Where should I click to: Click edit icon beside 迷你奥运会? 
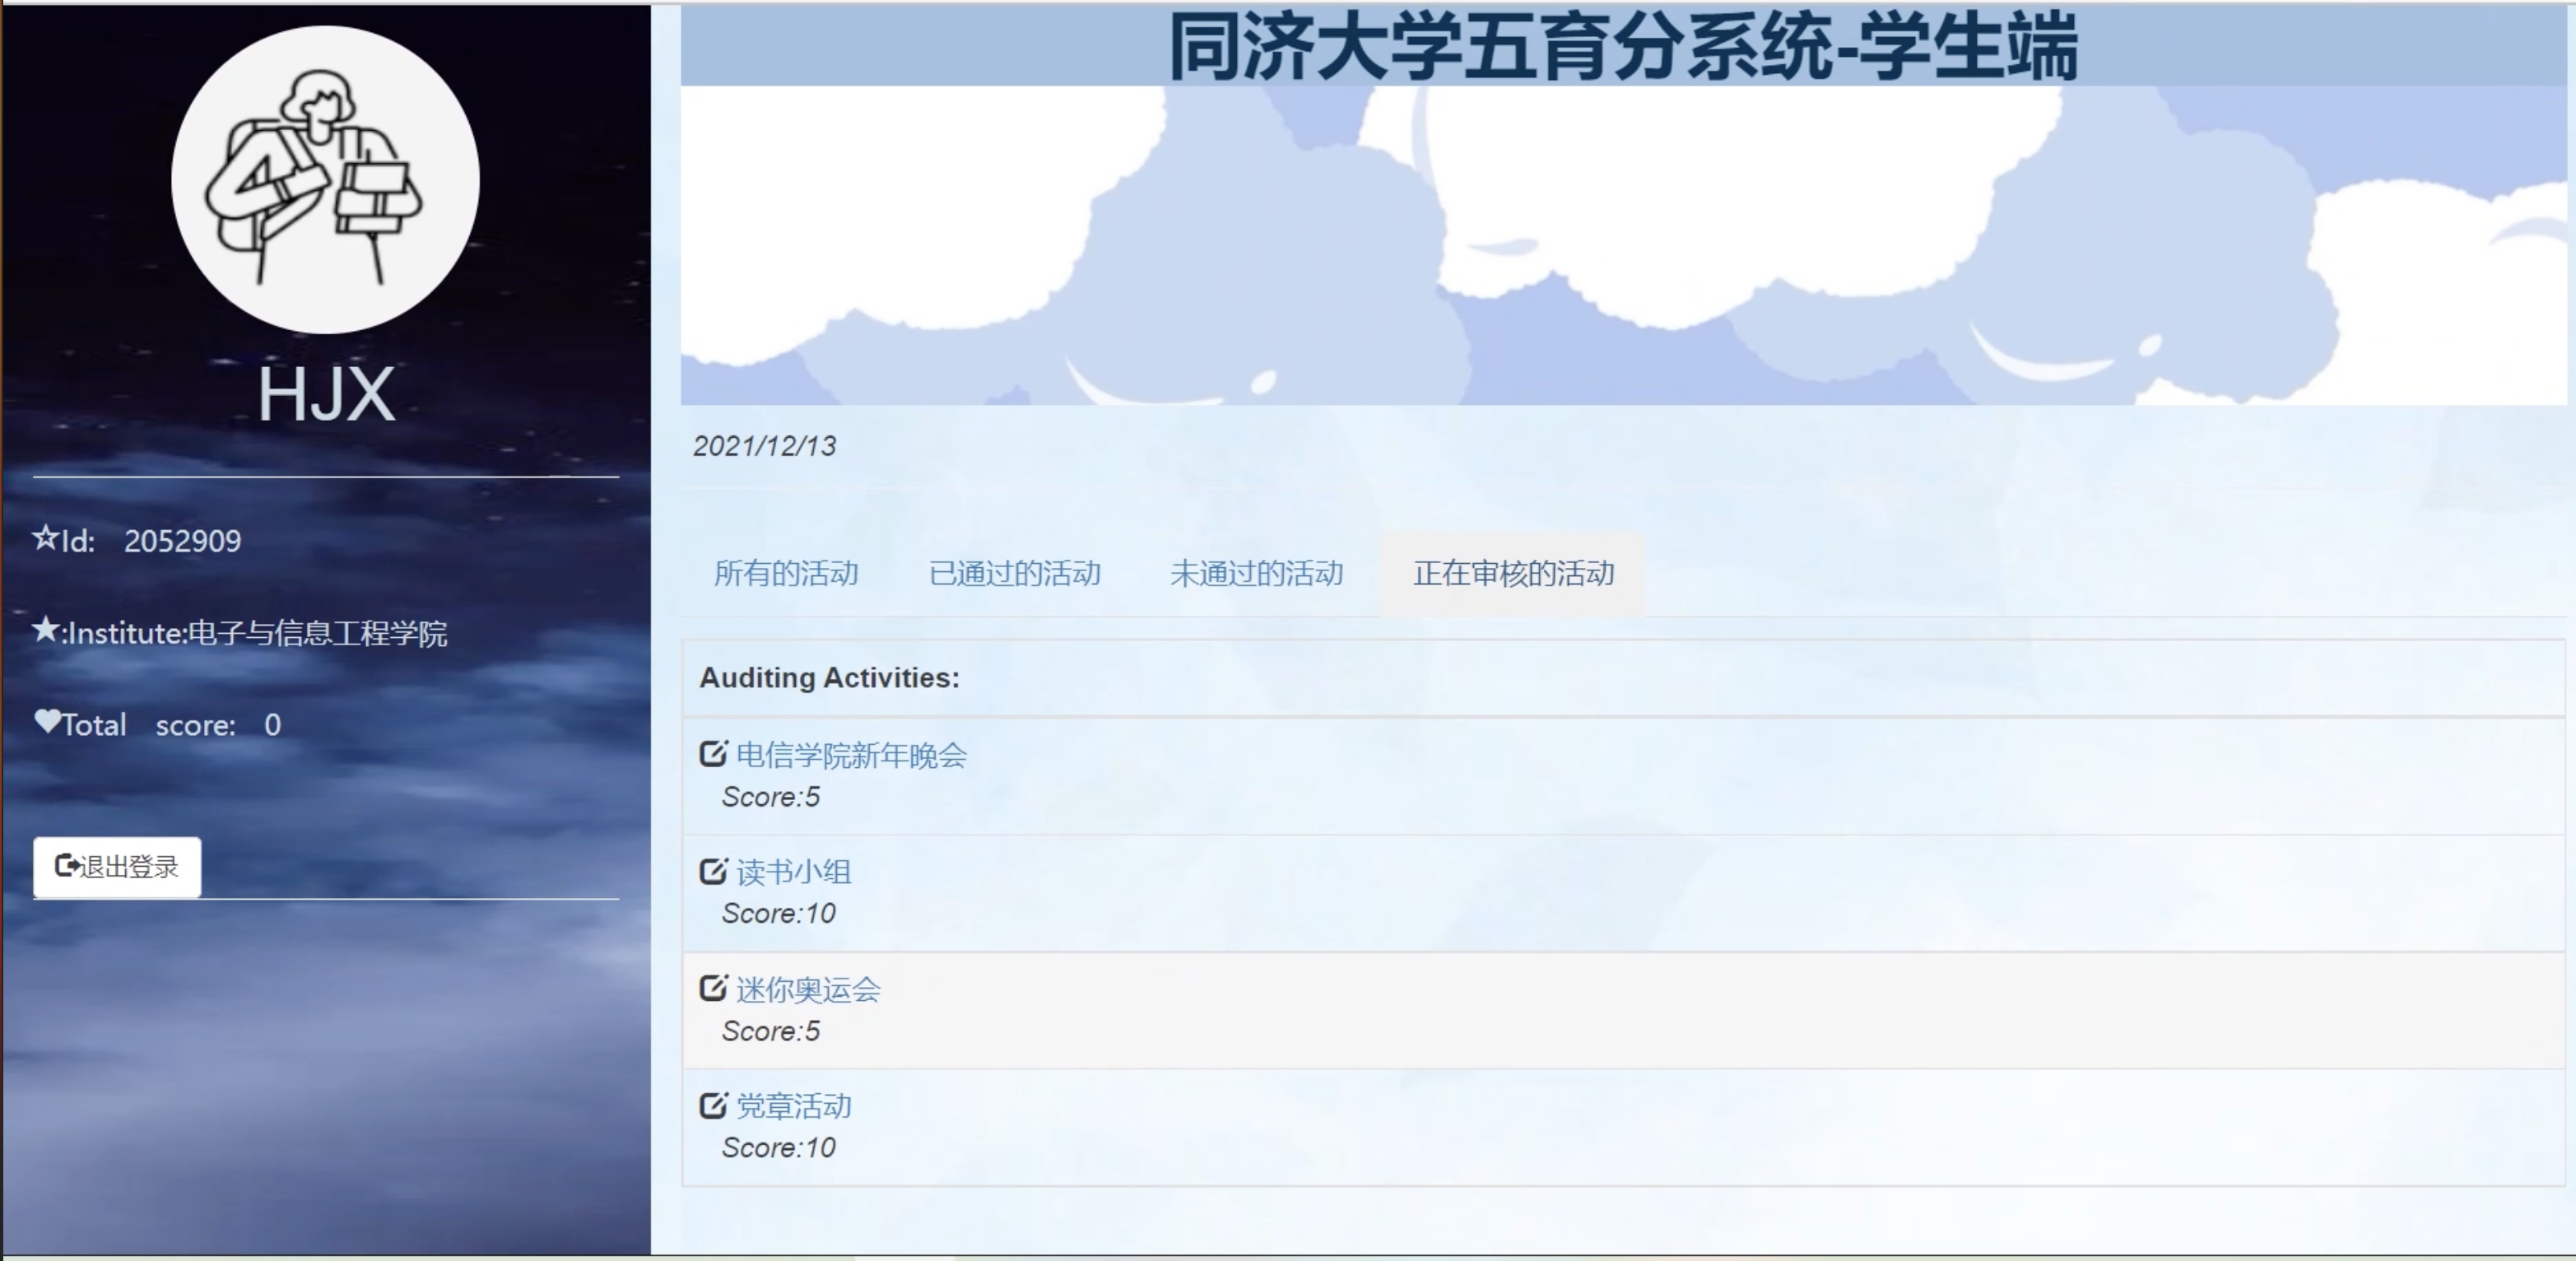tap(713, 988)
